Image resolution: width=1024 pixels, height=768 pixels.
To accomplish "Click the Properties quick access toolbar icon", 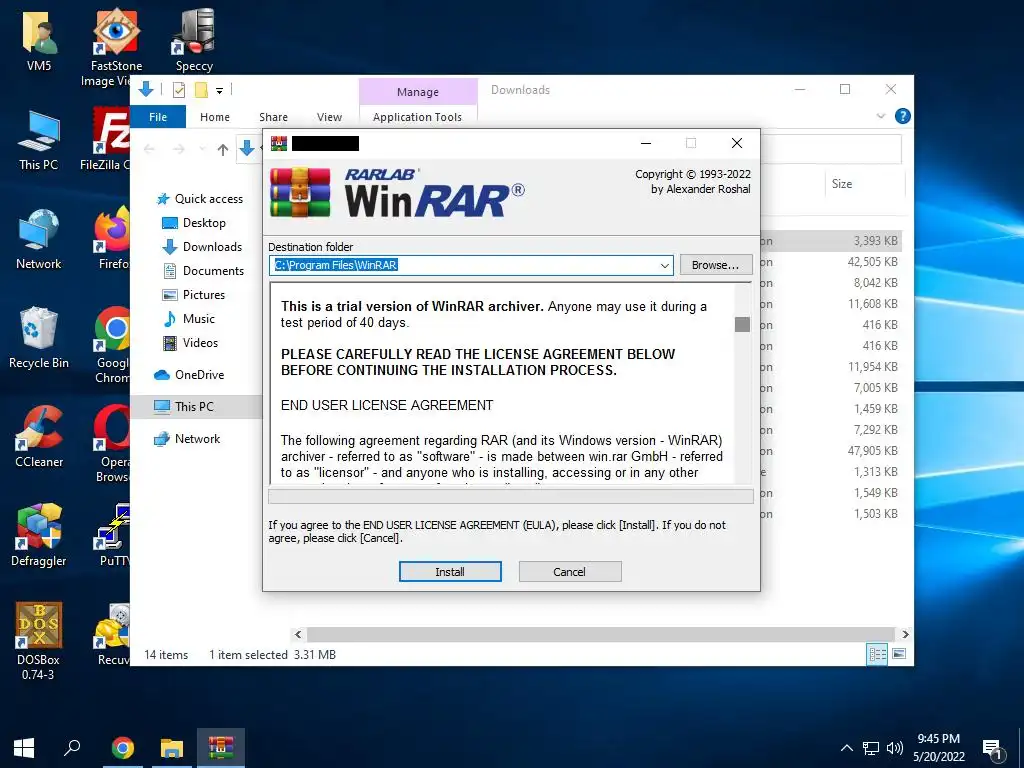I will 178,90.
